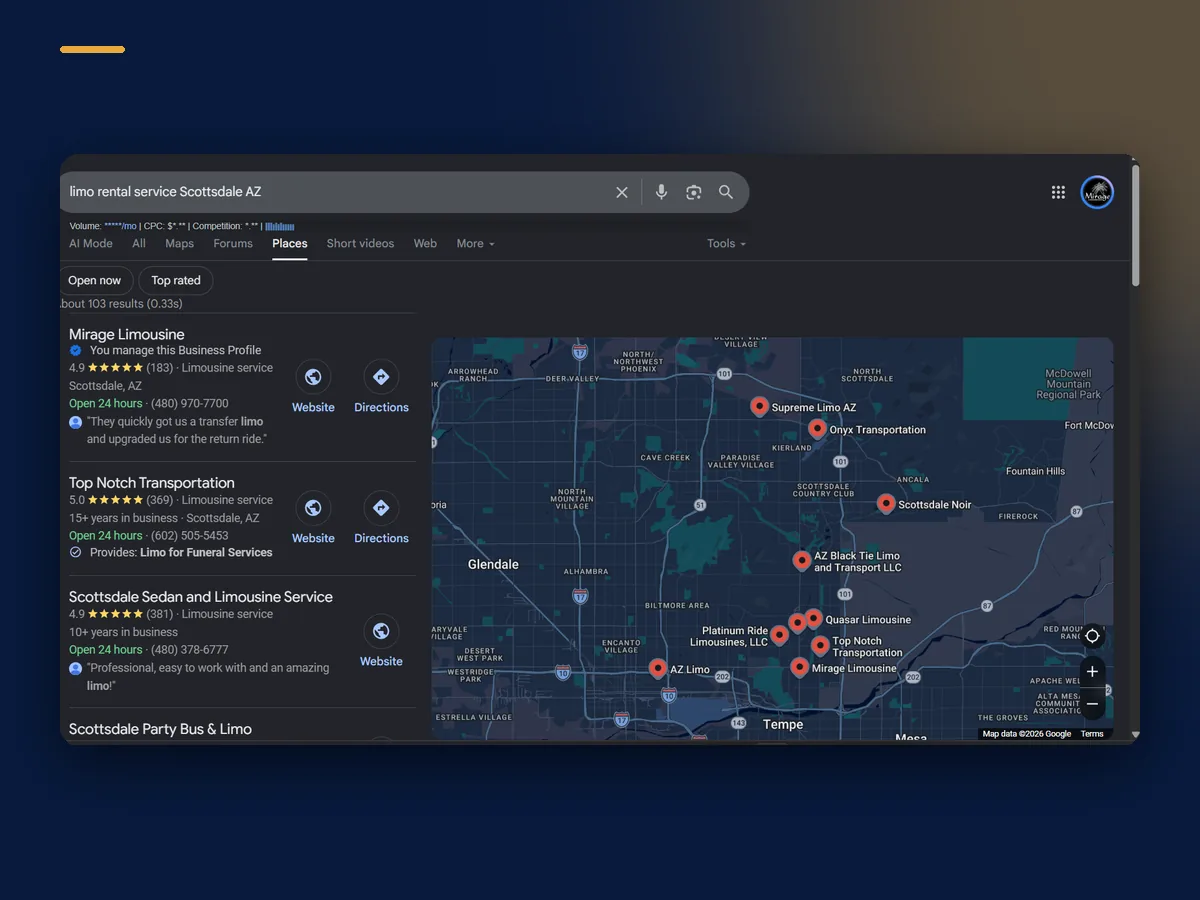The height and width of the screenshot is (900, 1200).
Task: Open Mirage Limousine Website globe icon
Action: click(x=313, y=377)
